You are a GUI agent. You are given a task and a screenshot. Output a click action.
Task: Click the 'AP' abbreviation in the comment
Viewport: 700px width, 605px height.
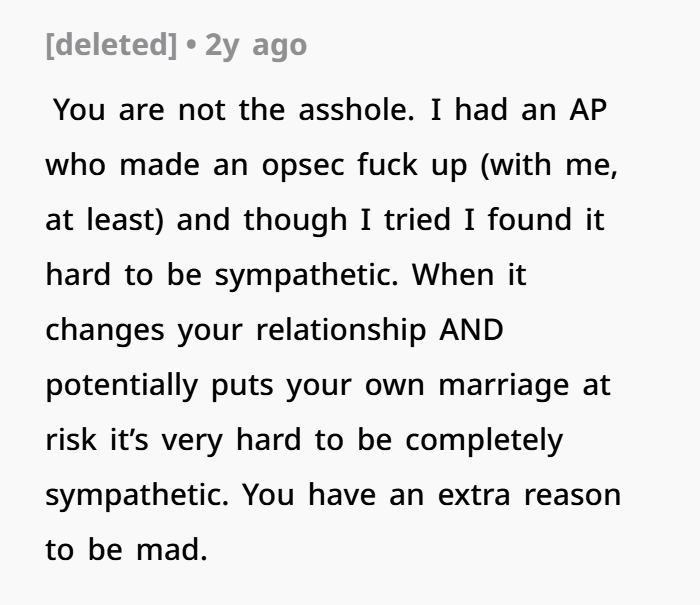(x=586, y=109)
